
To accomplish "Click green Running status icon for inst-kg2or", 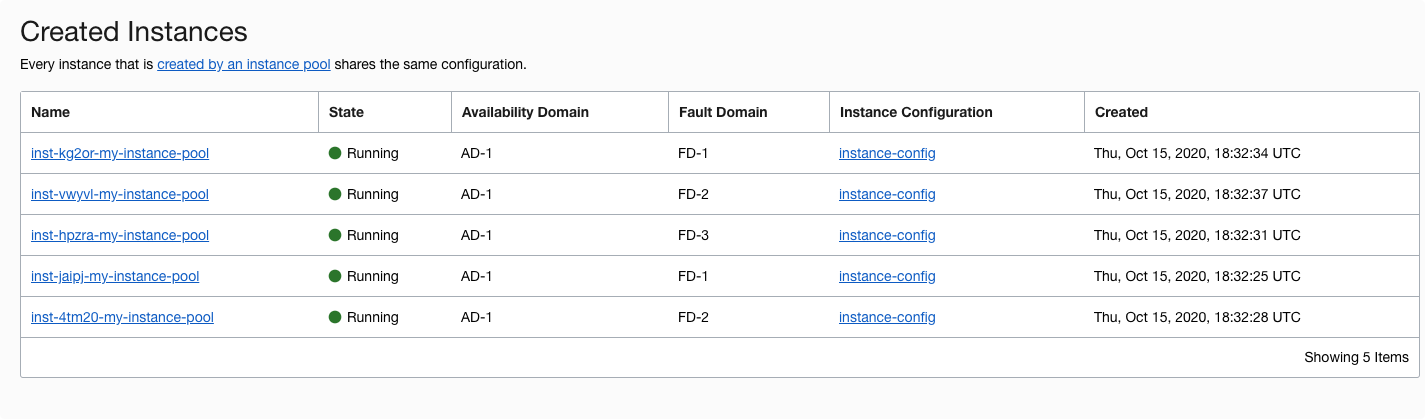I will (335, 153).
